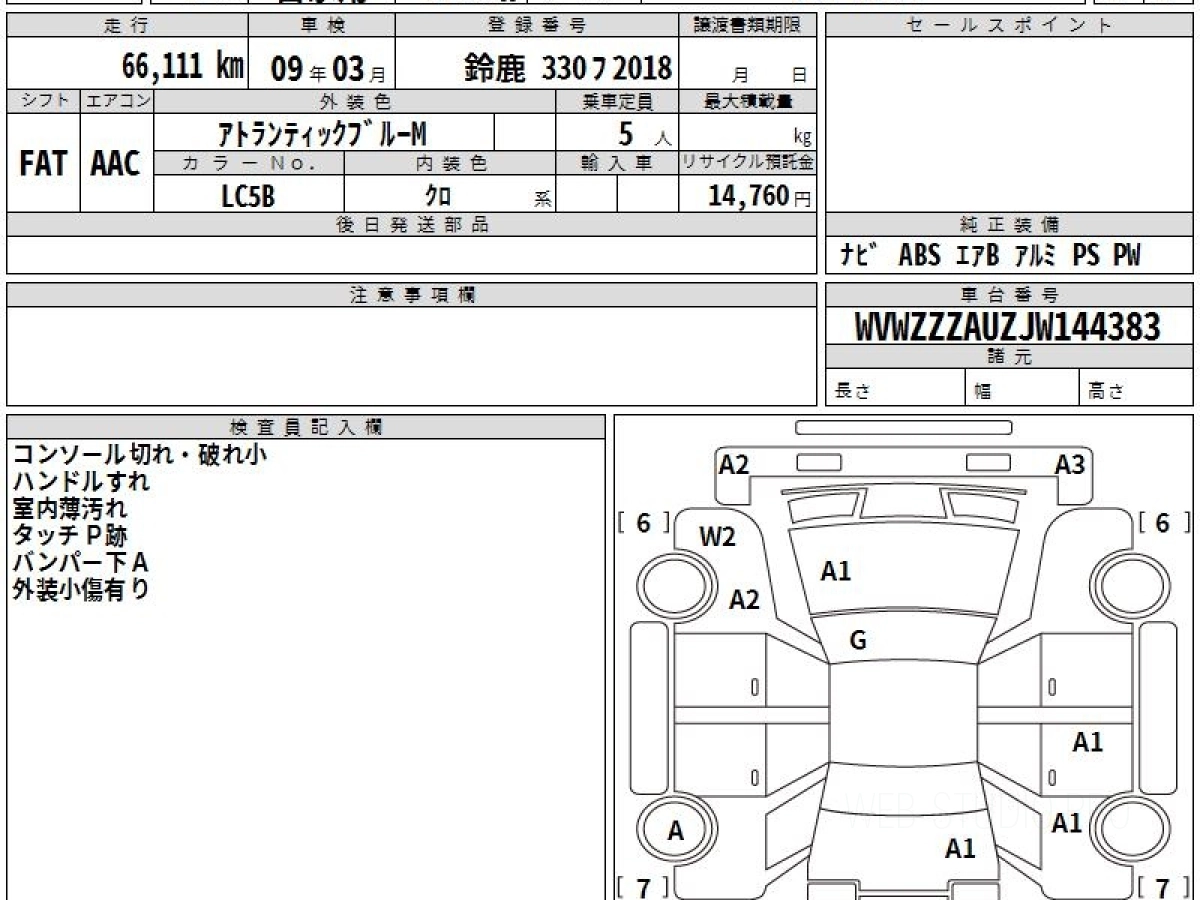Click the 車台番号 header
This screenshot has height=900, width=1200.
(x=1009, y=295)
